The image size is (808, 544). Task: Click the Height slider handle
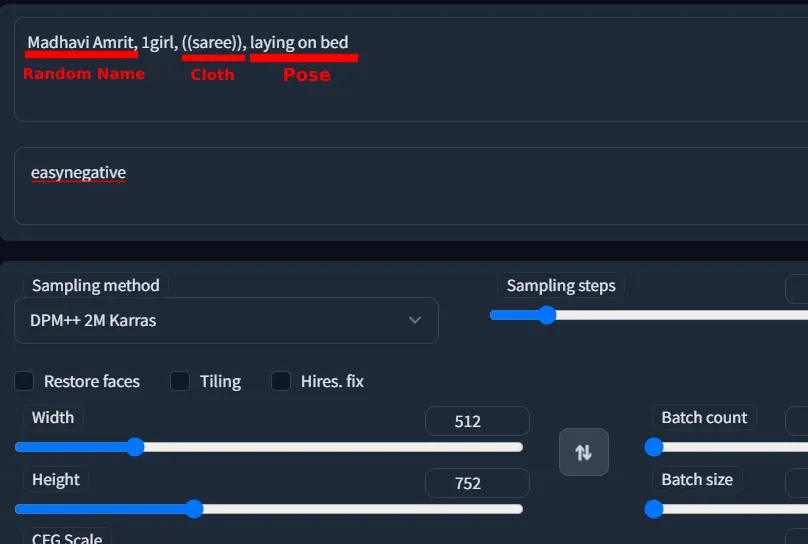coord(194,509)
